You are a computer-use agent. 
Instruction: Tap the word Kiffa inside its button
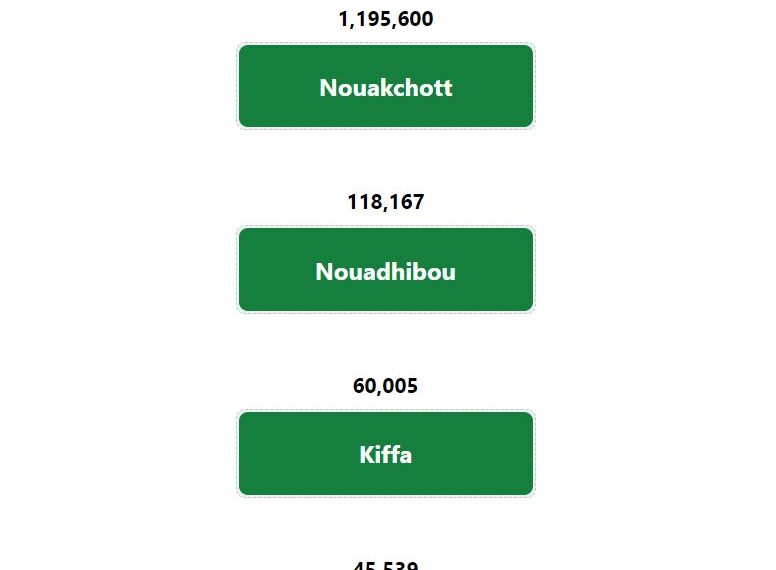tap(386, 455)
